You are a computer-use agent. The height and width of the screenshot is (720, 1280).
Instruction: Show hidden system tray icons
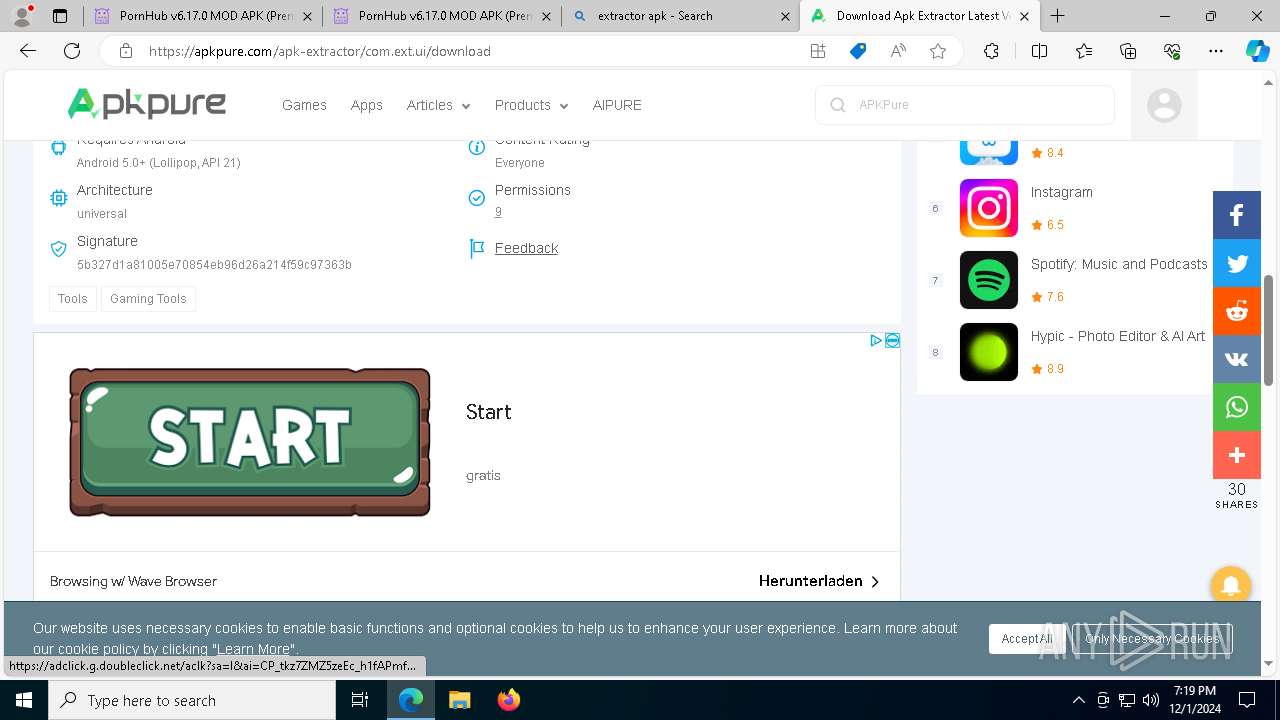(1078, 700)
